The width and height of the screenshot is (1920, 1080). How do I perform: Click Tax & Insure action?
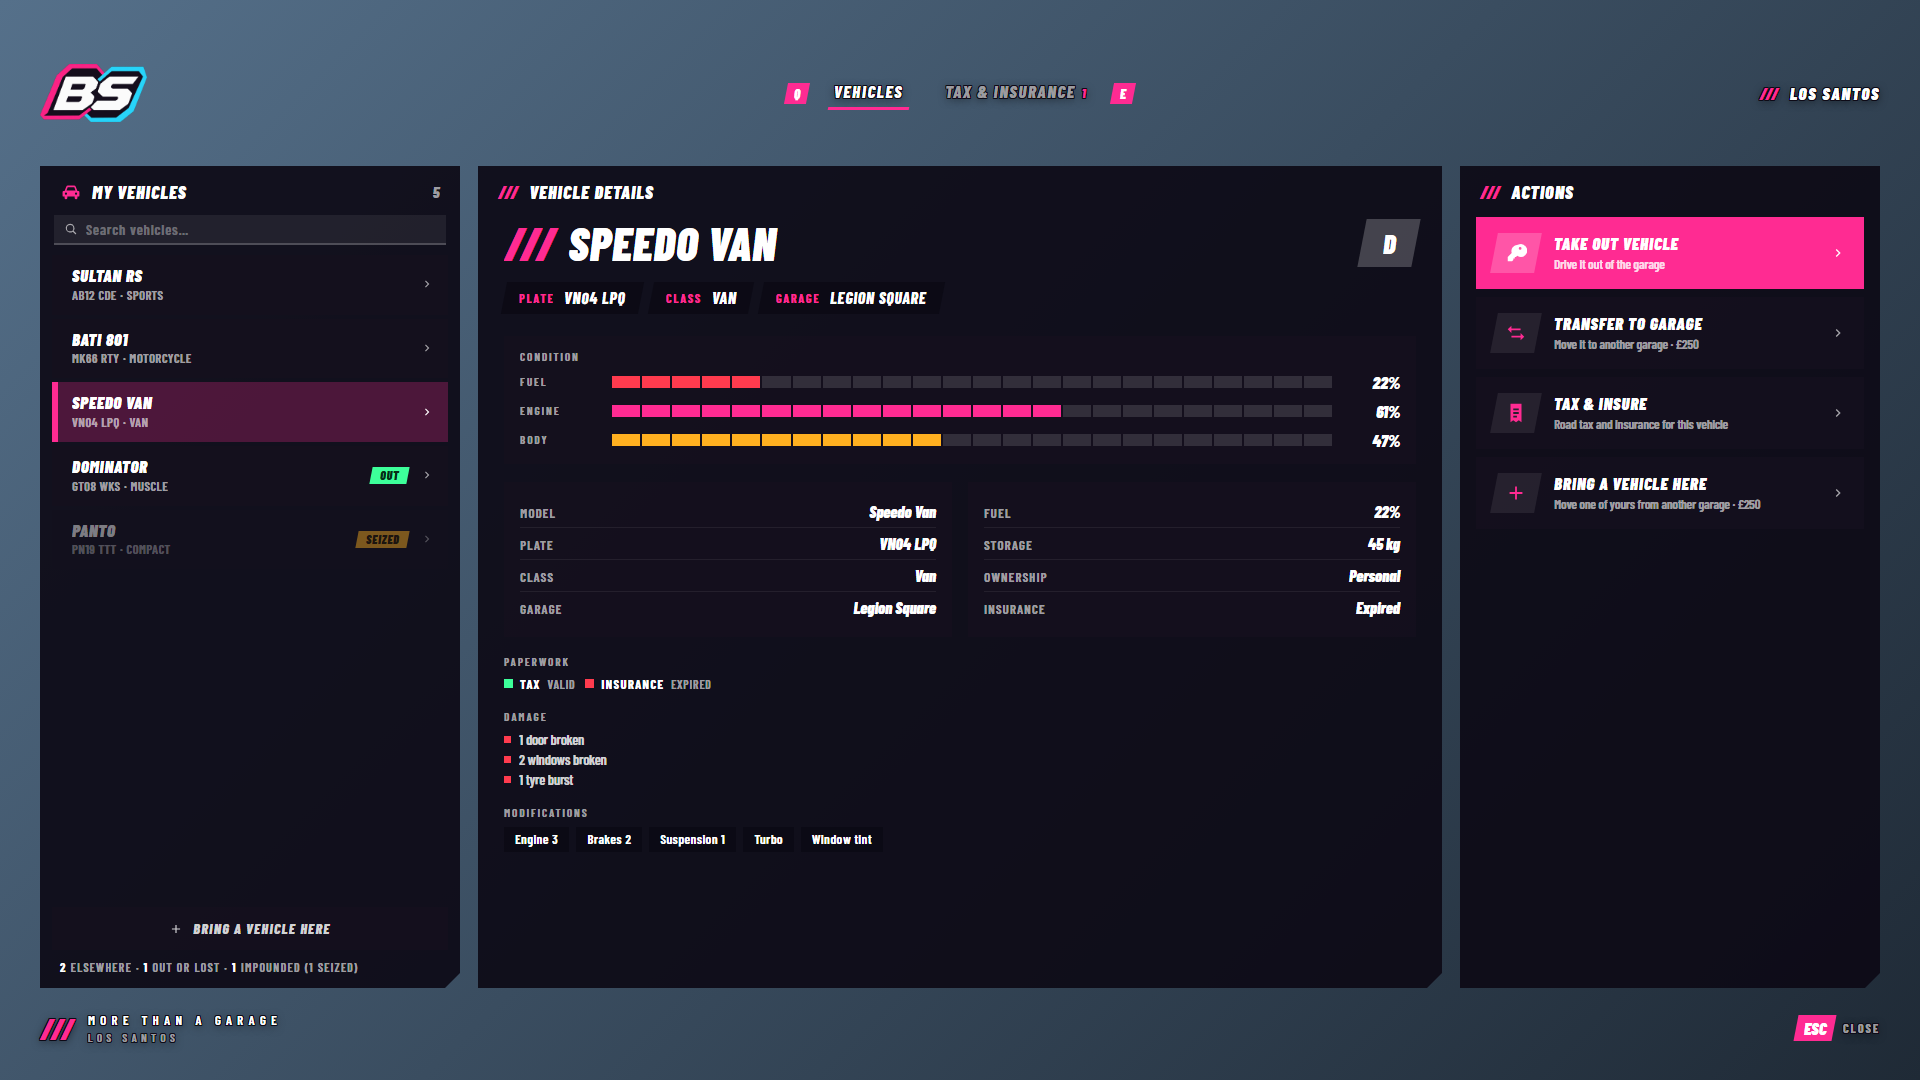(x=1670, y=413)
